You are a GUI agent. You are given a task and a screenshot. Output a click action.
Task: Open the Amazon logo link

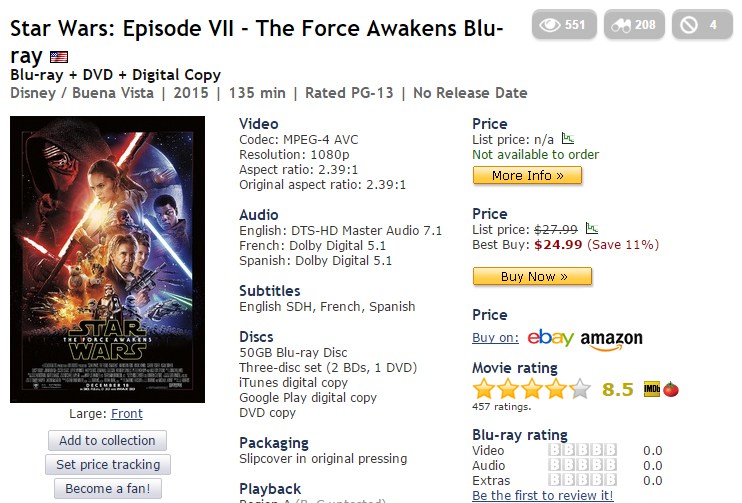tap(611, 339)
